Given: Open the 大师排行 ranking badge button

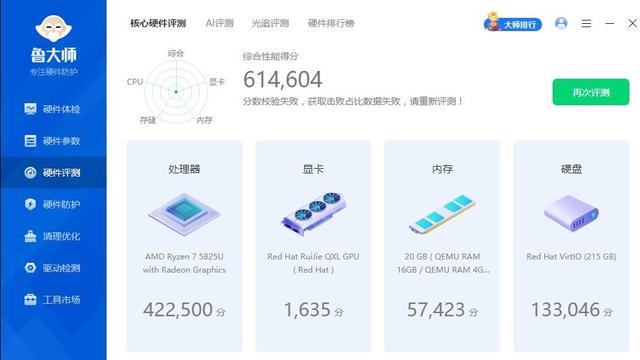Looking at the screenshot, I should click(x=513, y=23).
